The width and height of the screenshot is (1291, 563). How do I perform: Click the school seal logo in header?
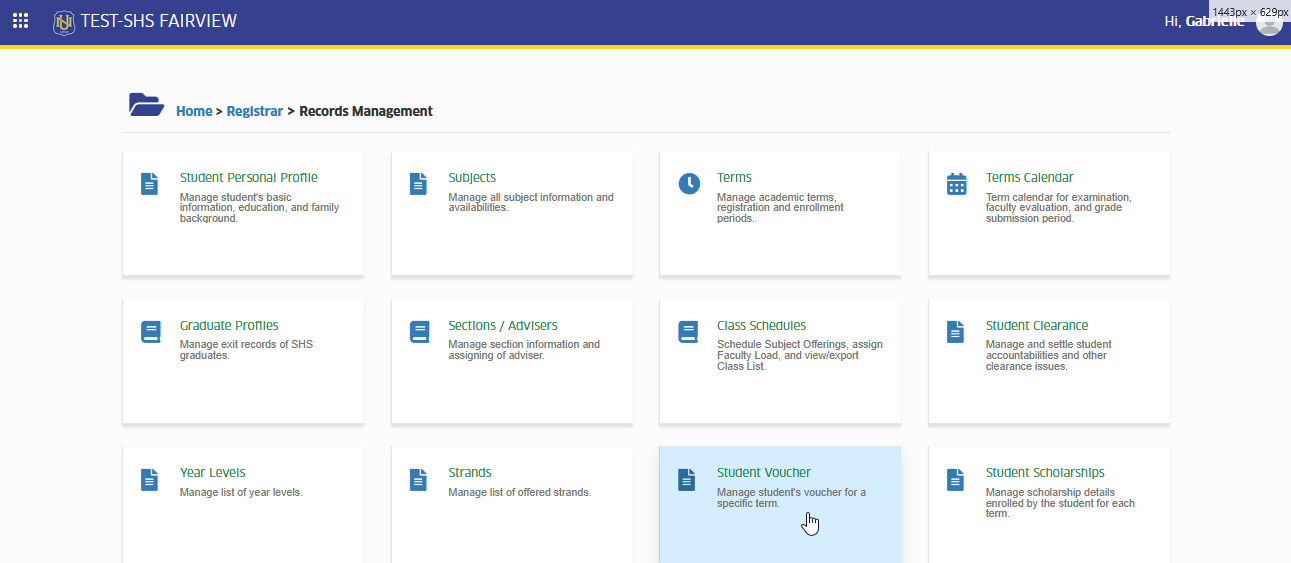[64, 21]
